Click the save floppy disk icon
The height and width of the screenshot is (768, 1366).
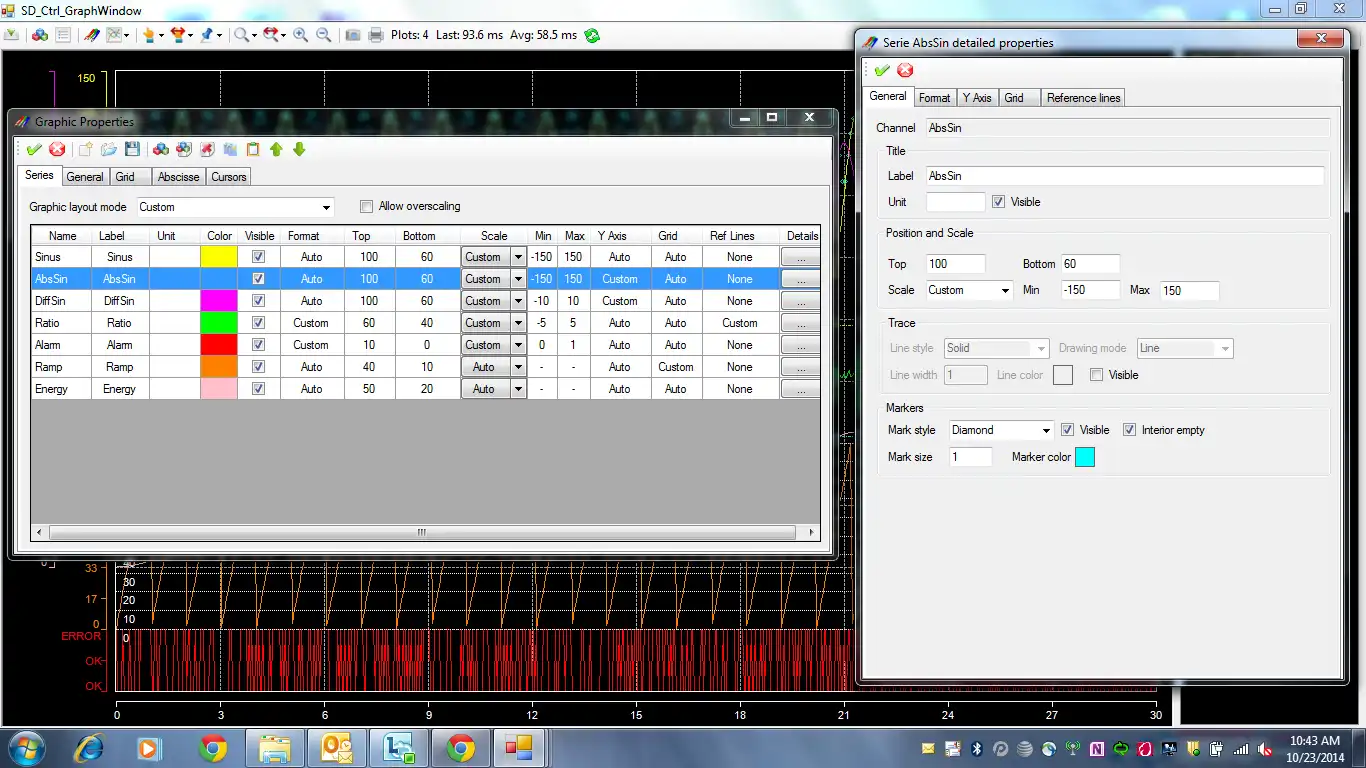coord(131,150)
